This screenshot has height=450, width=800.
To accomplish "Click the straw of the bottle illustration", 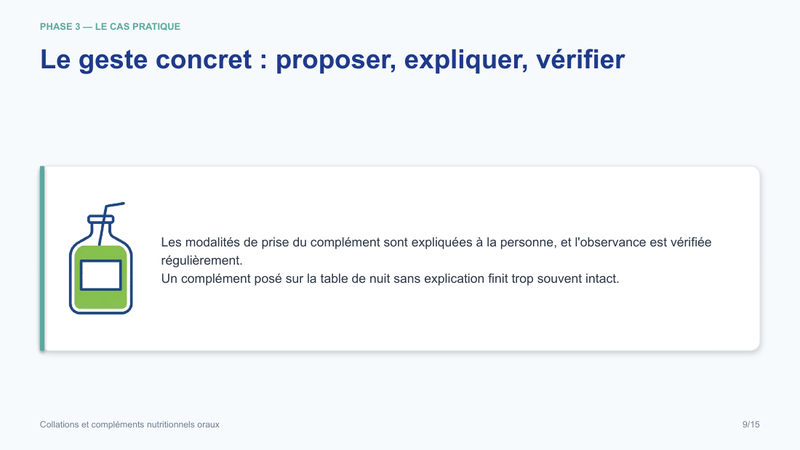I will point(109,222).
